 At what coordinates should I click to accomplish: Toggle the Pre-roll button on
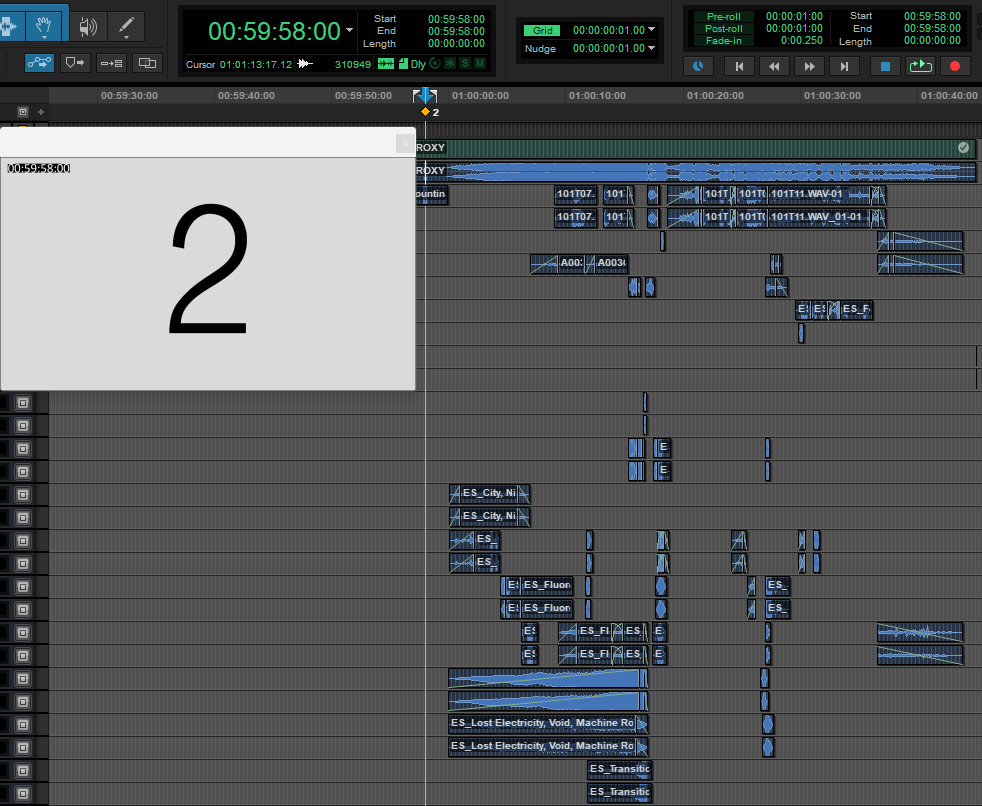724,16
